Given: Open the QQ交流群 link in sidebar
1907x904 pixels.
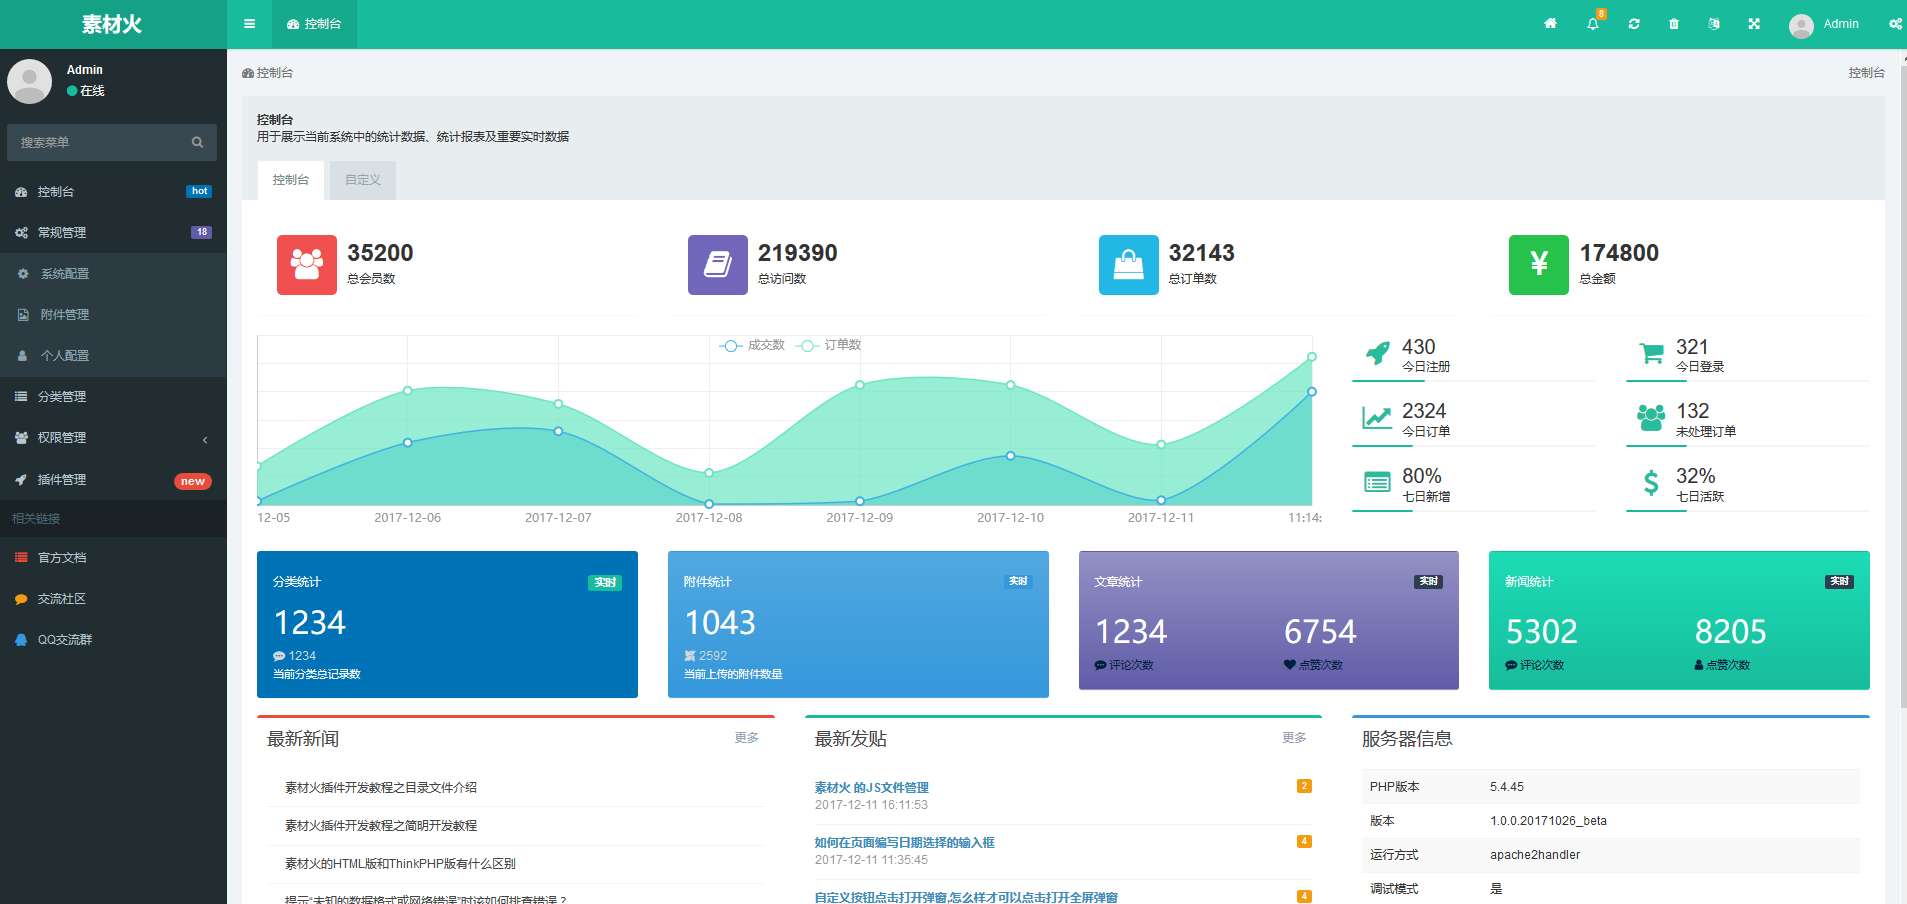Looking at the screenshot, I should click(113, 639).
